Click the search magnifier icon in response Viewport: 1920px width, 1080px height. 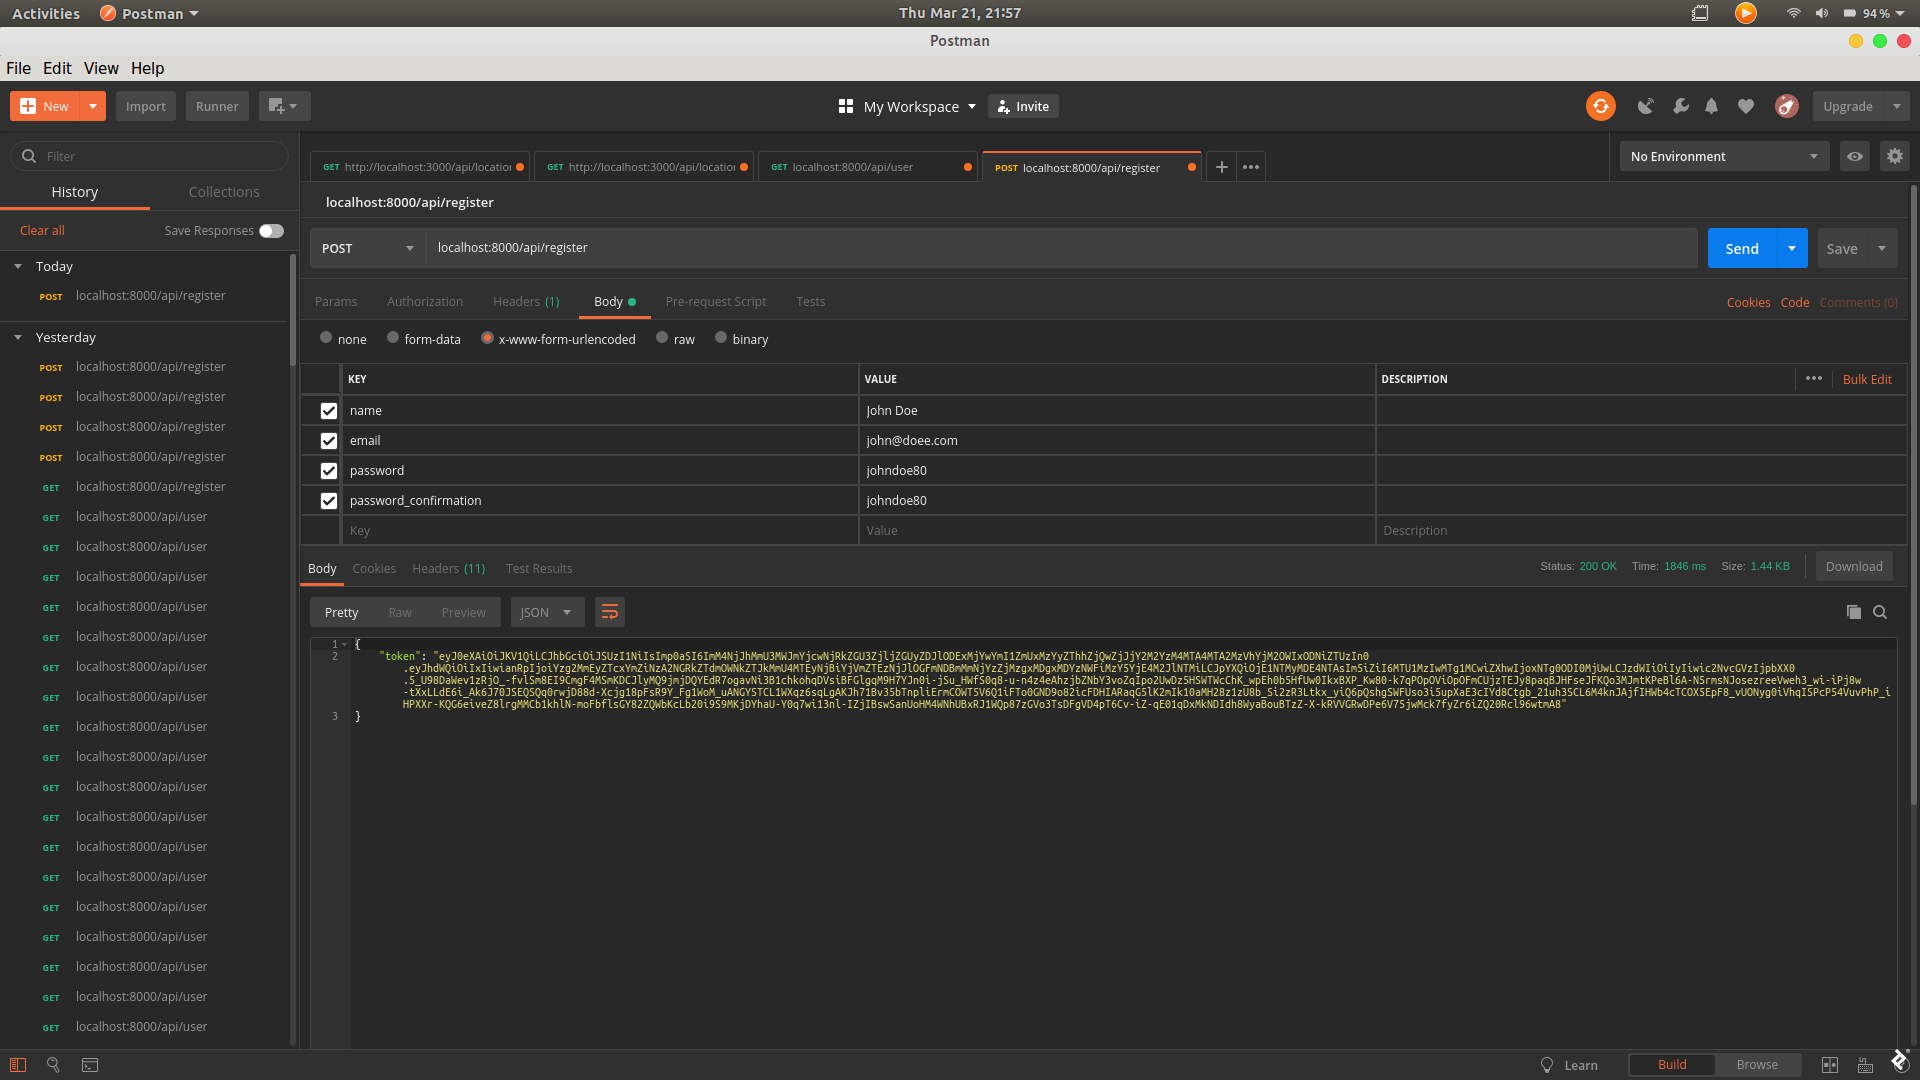tap(1879, 612)
